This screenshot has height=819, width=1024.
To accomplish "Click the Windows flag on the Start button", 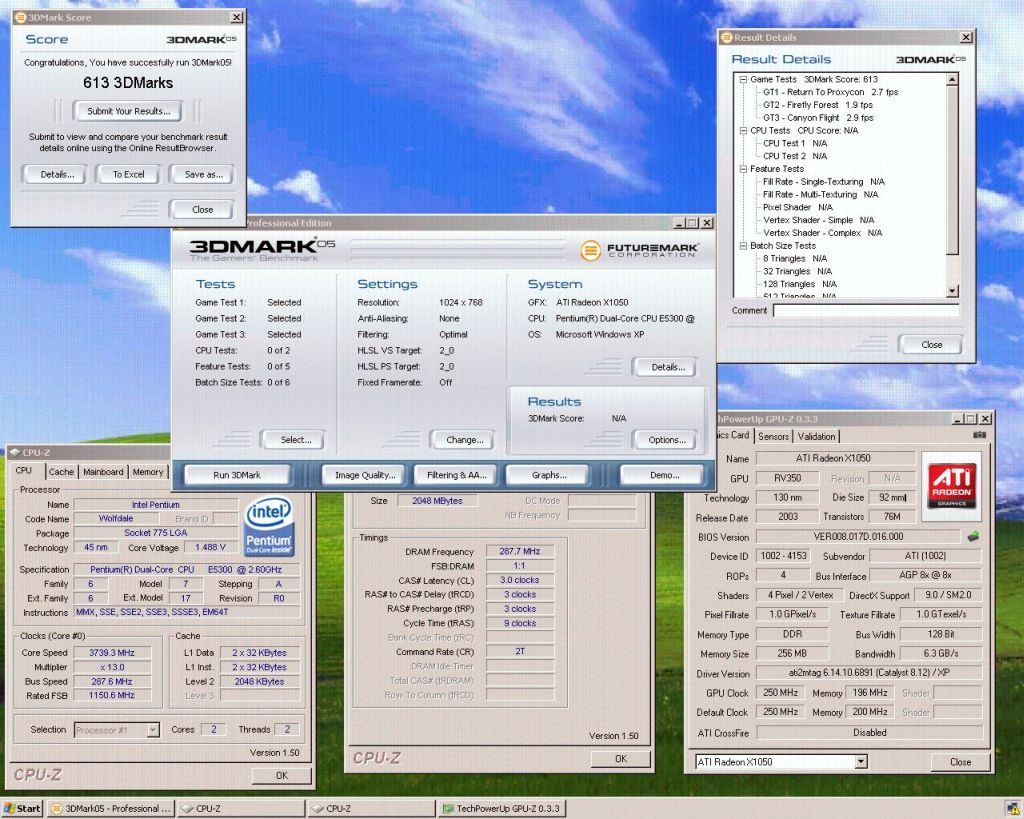I will tap(9, 808).
